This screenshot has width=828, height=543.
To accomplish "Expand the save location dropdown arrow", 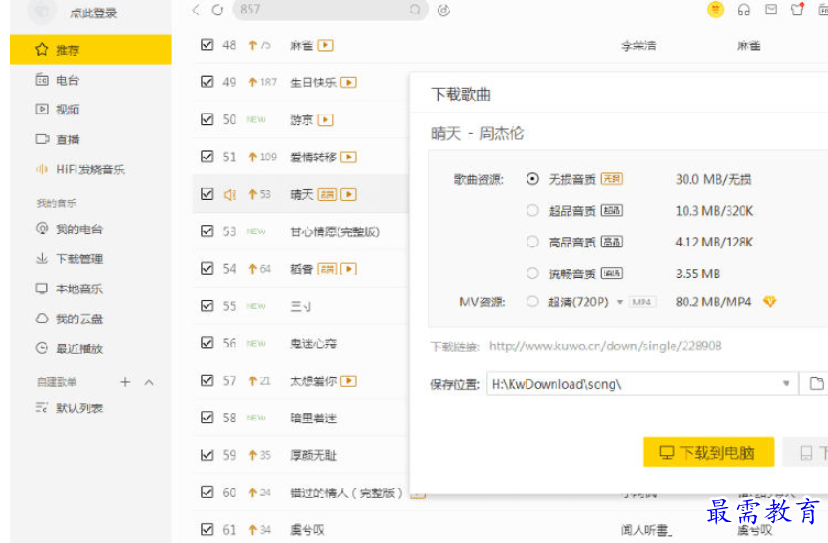I will pyautogui.click(x=786, y=383).
